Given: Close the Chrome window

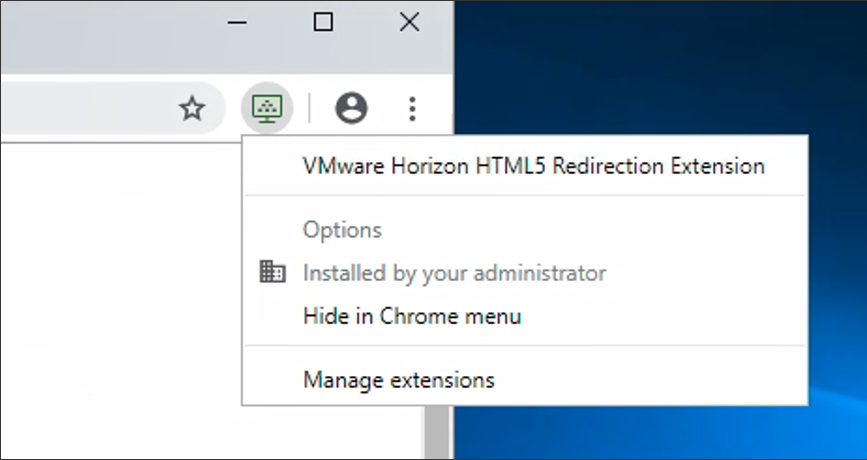Looking at the screenshot, I should pos(409,22).
